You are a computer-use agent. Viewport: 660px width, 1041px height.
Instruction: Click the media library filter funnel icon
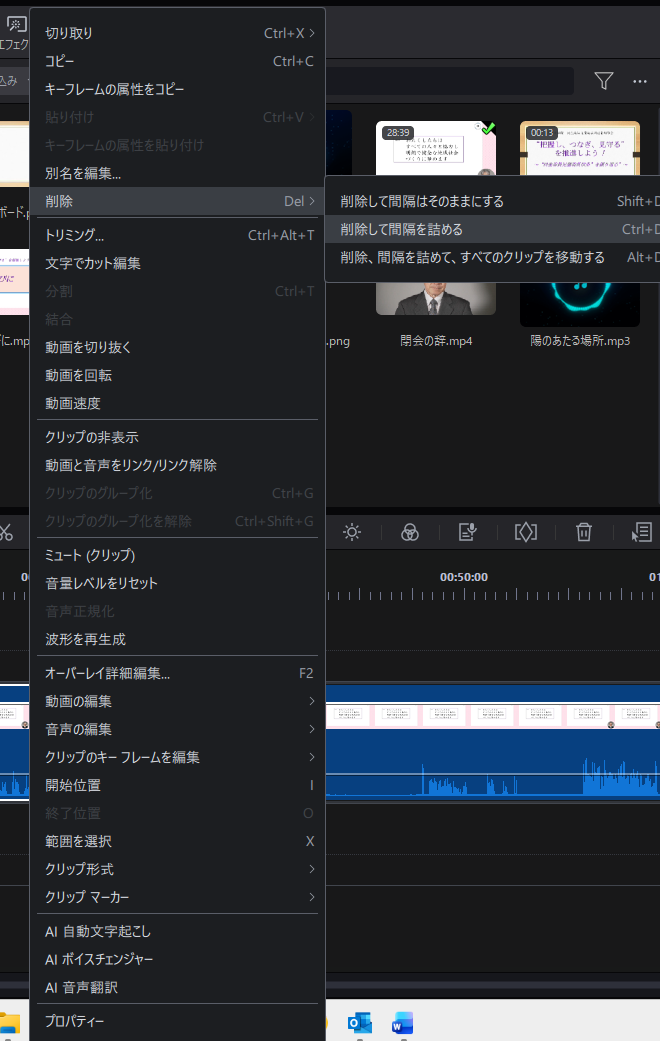click(x=604, y=81)
